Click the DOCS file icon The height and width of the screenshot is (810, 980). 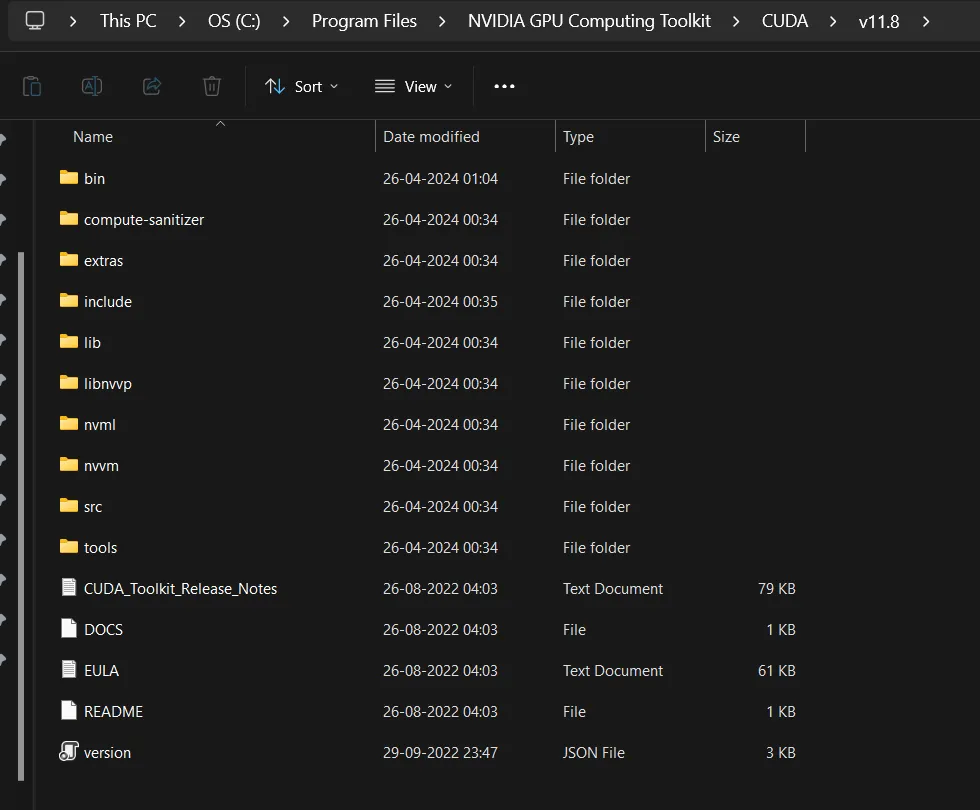click(69, 628)
